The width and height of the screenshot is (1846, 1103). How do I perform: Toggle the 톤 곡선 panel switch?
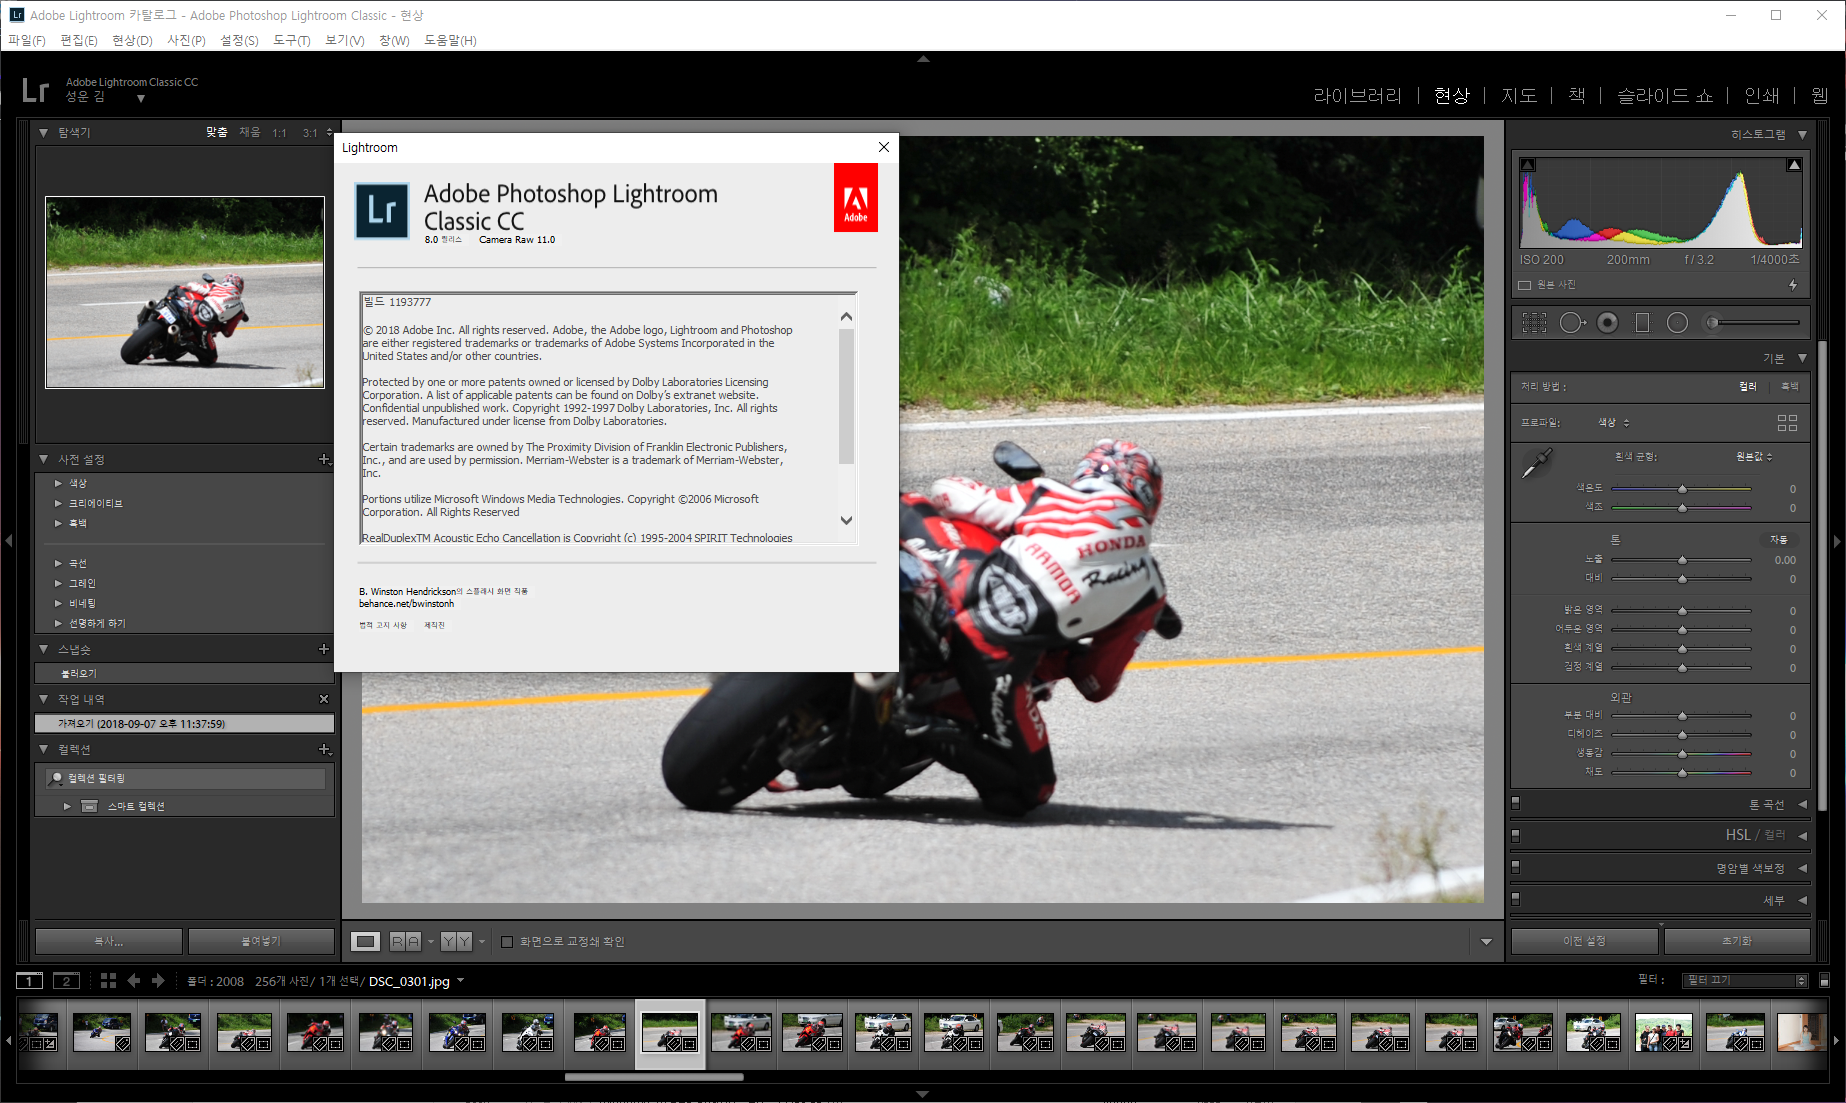1516,803
